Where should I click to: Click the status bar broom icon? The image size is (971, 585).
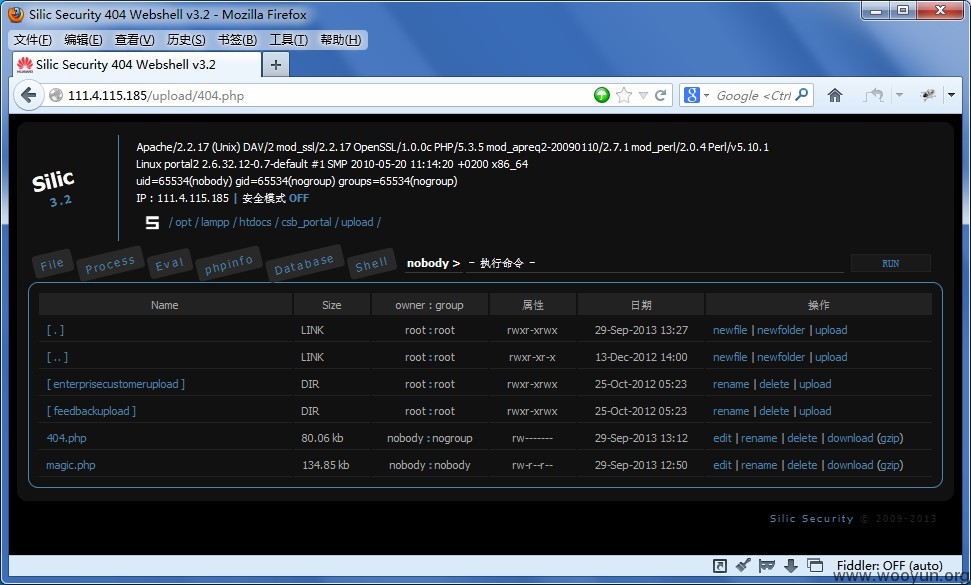[743, 565]
